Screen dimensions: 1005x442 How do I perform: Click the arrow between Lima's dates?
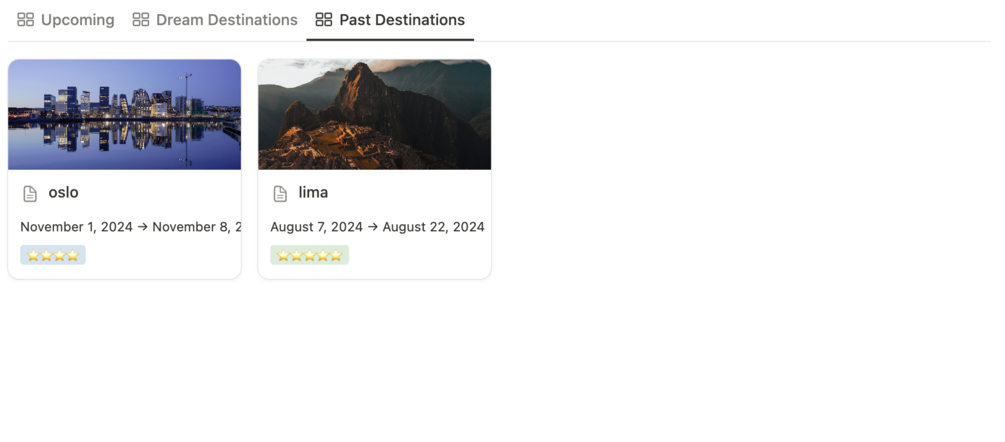372,227
